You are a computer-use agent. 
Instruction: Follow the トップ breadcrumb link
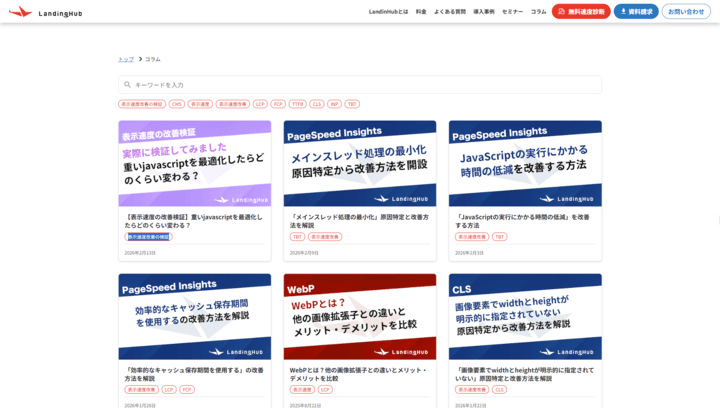[x=126, y=59]
